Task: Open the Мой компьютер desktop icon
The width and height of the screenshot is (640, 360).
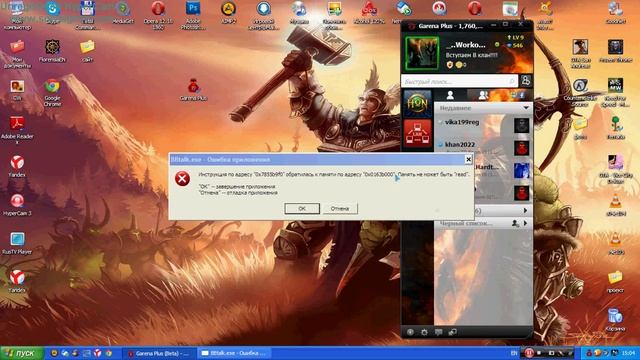Action: [x=17, y=16]
